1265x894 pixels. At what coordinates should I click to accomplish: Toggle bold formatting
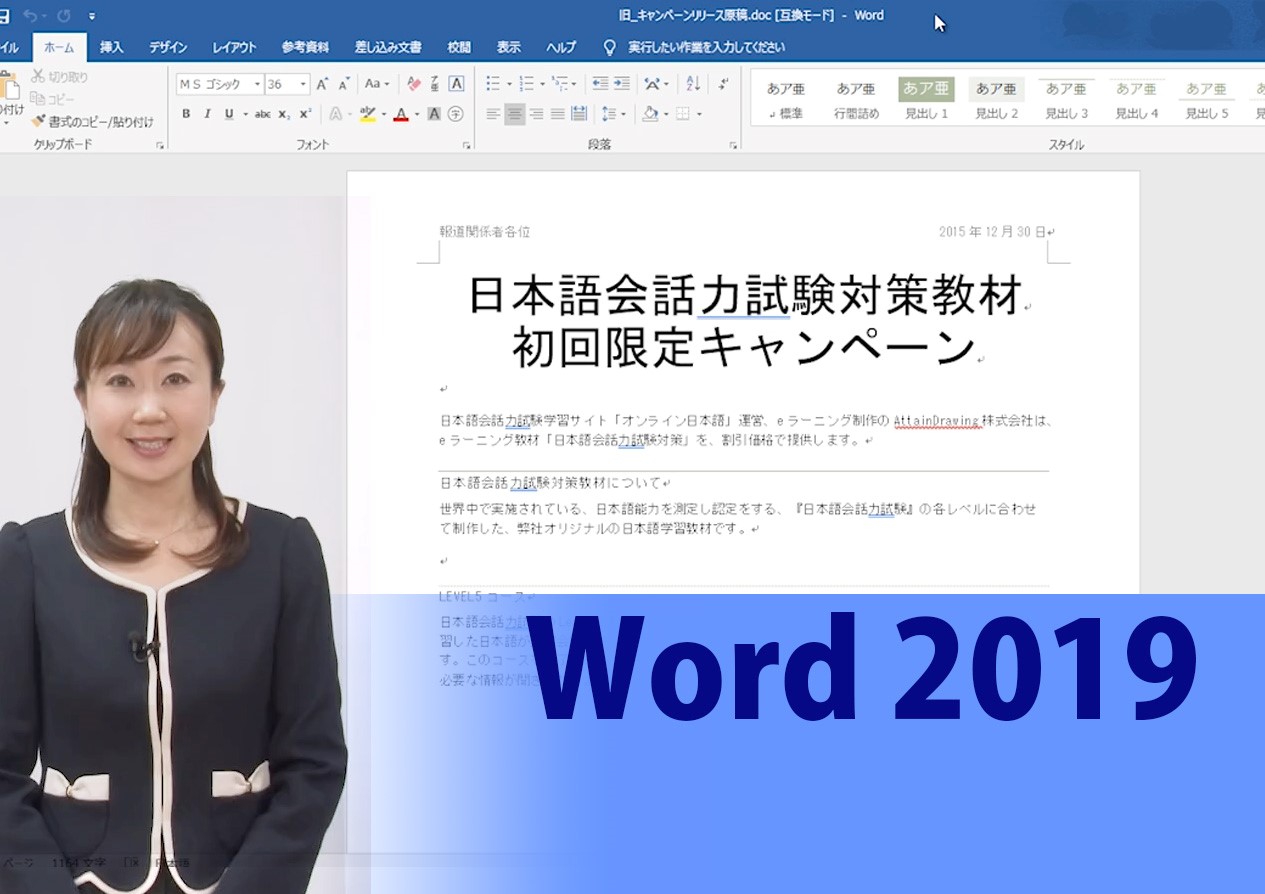[186, 114]
